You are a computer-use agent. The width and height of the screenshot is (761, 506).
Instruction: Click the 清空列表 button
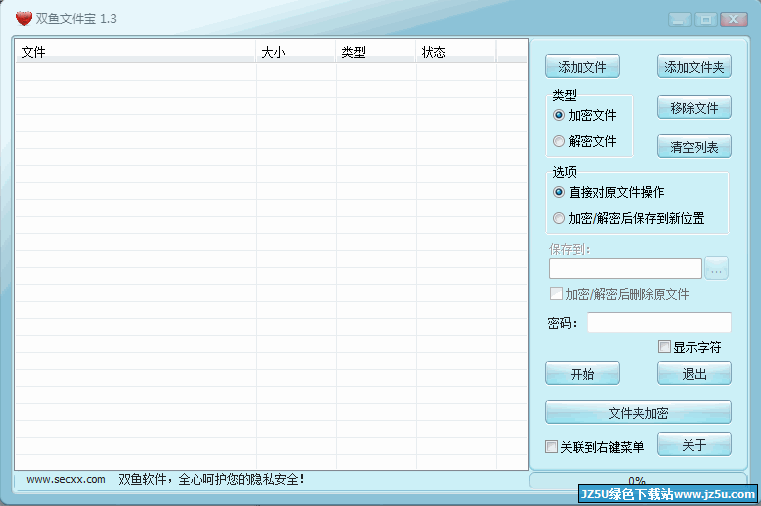point(694,147)
